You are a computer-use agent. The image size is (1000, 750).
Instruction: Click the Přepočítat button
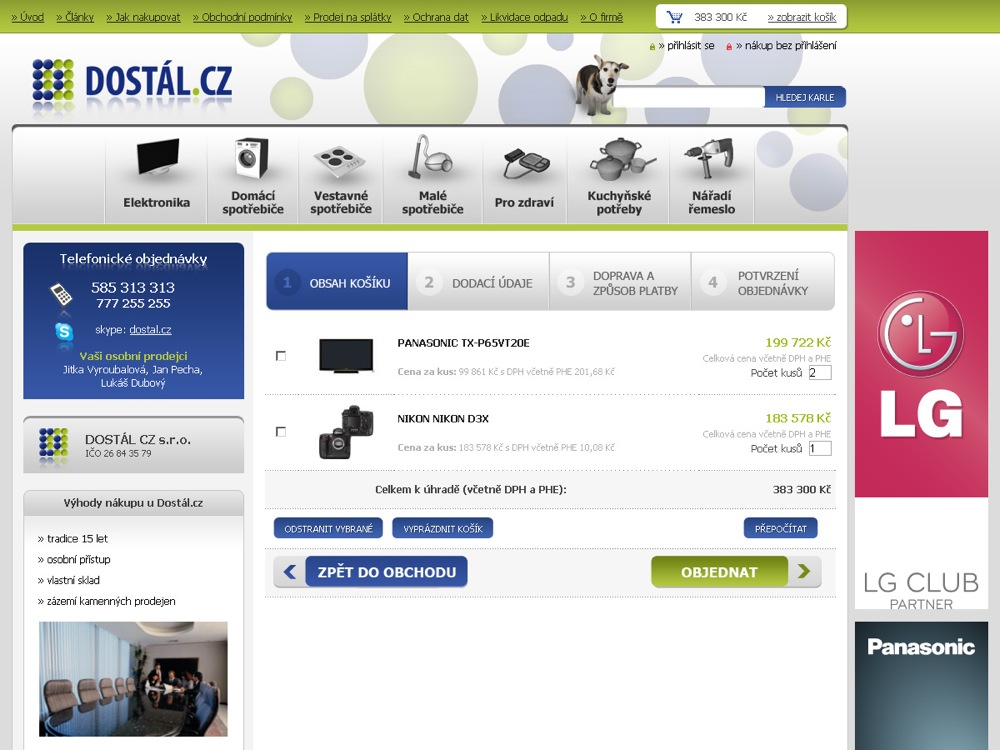781,528
